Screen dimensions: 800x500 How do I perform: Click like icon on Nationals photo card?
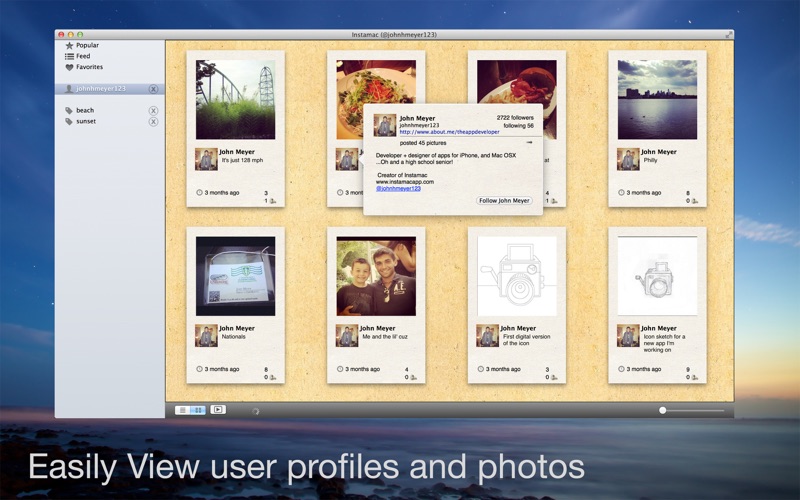(x=272, y=378)
